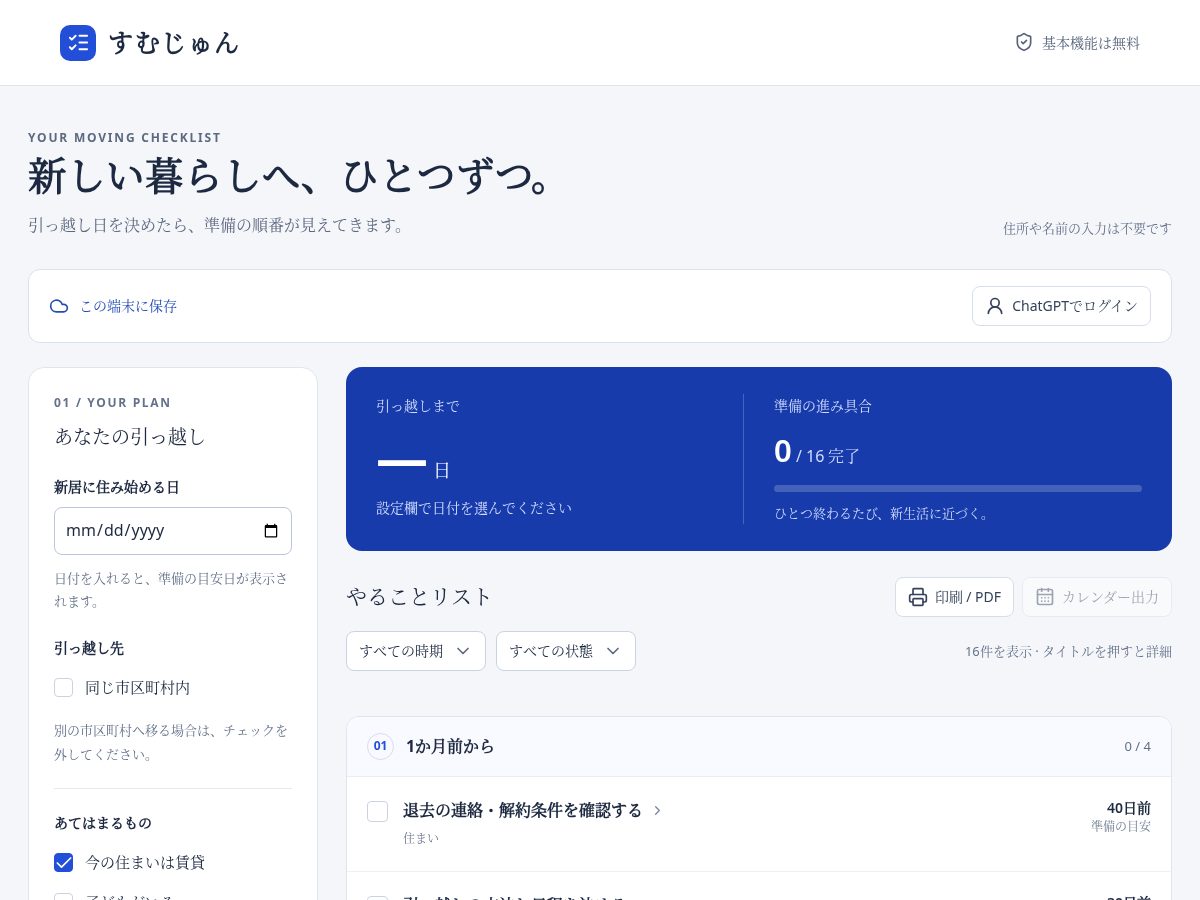1200x900 pixels.
Task: Open the date picker calendar icon
Action: coord(271,531)
